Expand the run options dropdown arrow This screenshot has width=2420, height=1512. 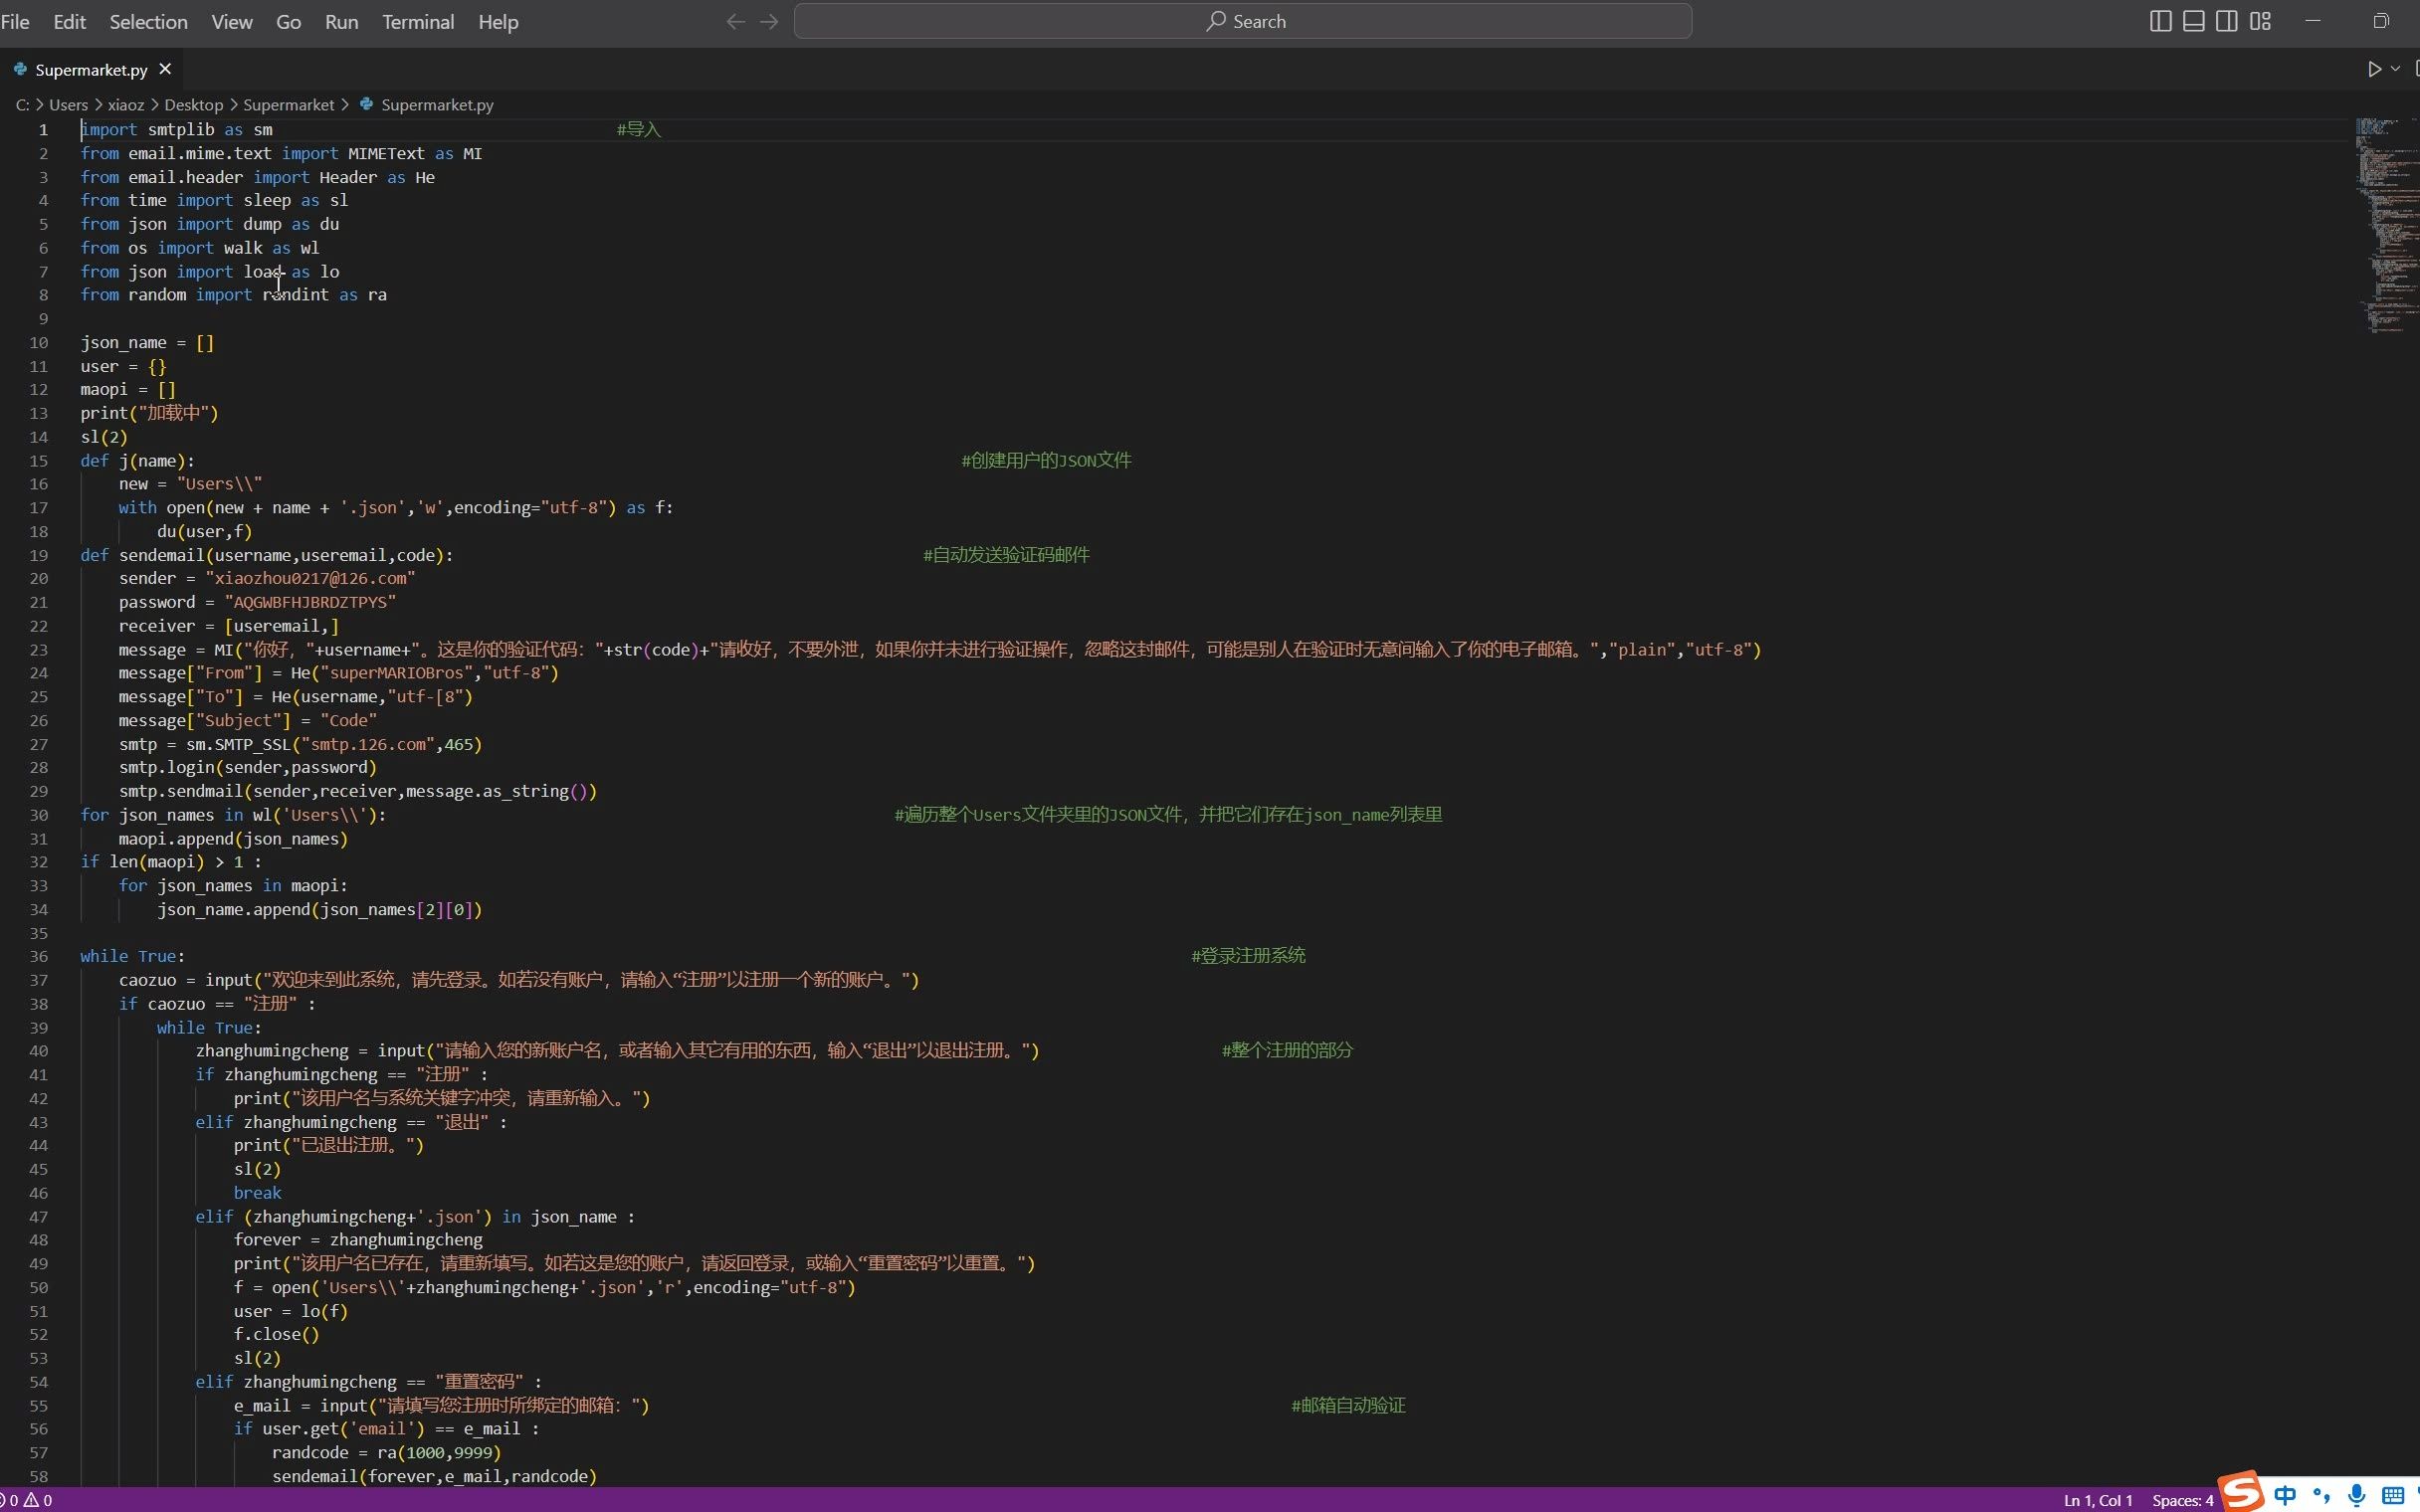pos(2395,69)
